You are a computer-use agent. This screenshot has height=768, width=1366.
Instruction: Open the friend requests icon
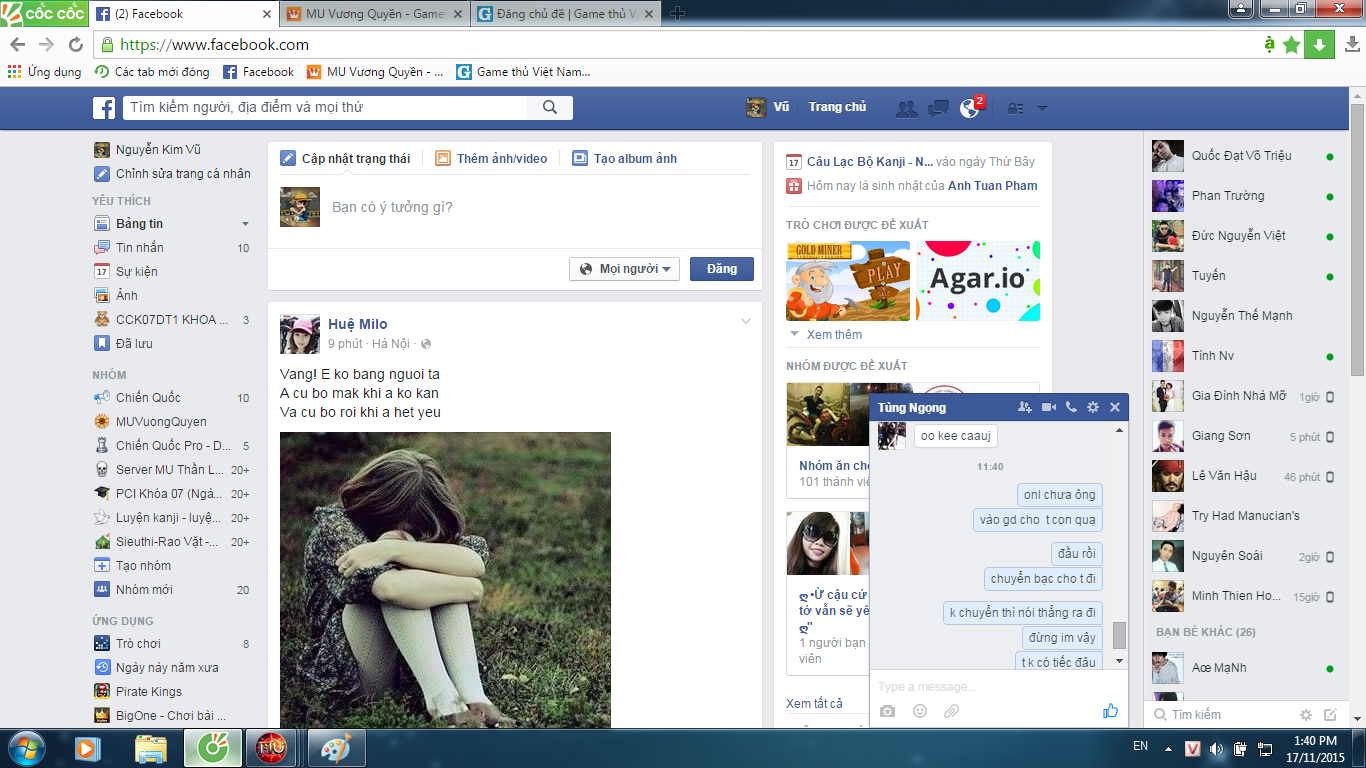coord(907,109)
